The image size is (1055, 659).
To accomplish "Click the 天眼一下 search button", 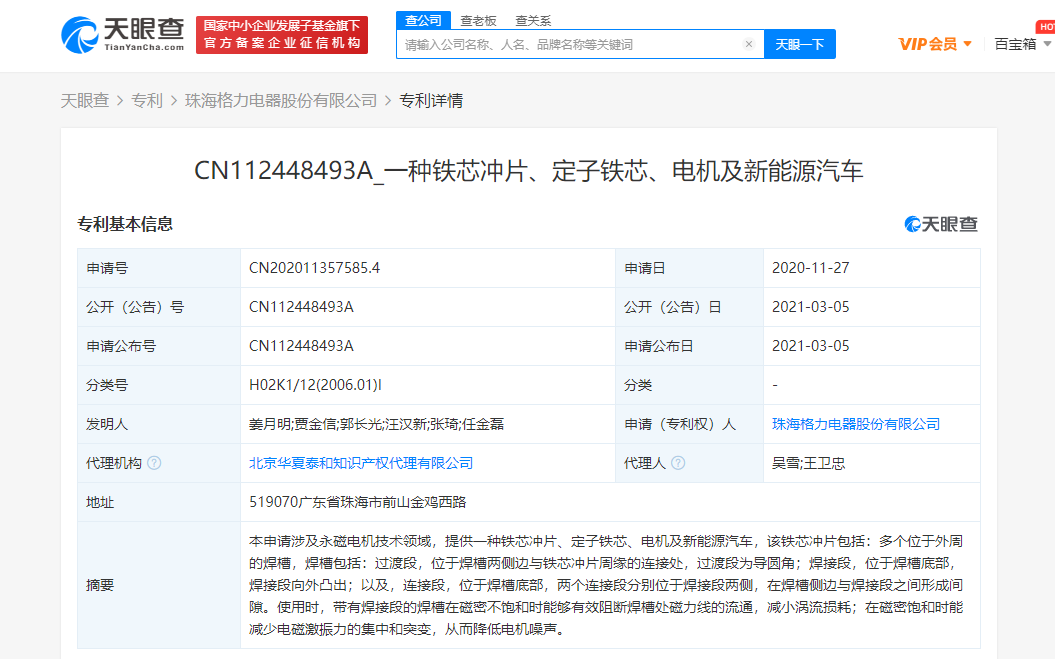I will click(x=799, y=44).
